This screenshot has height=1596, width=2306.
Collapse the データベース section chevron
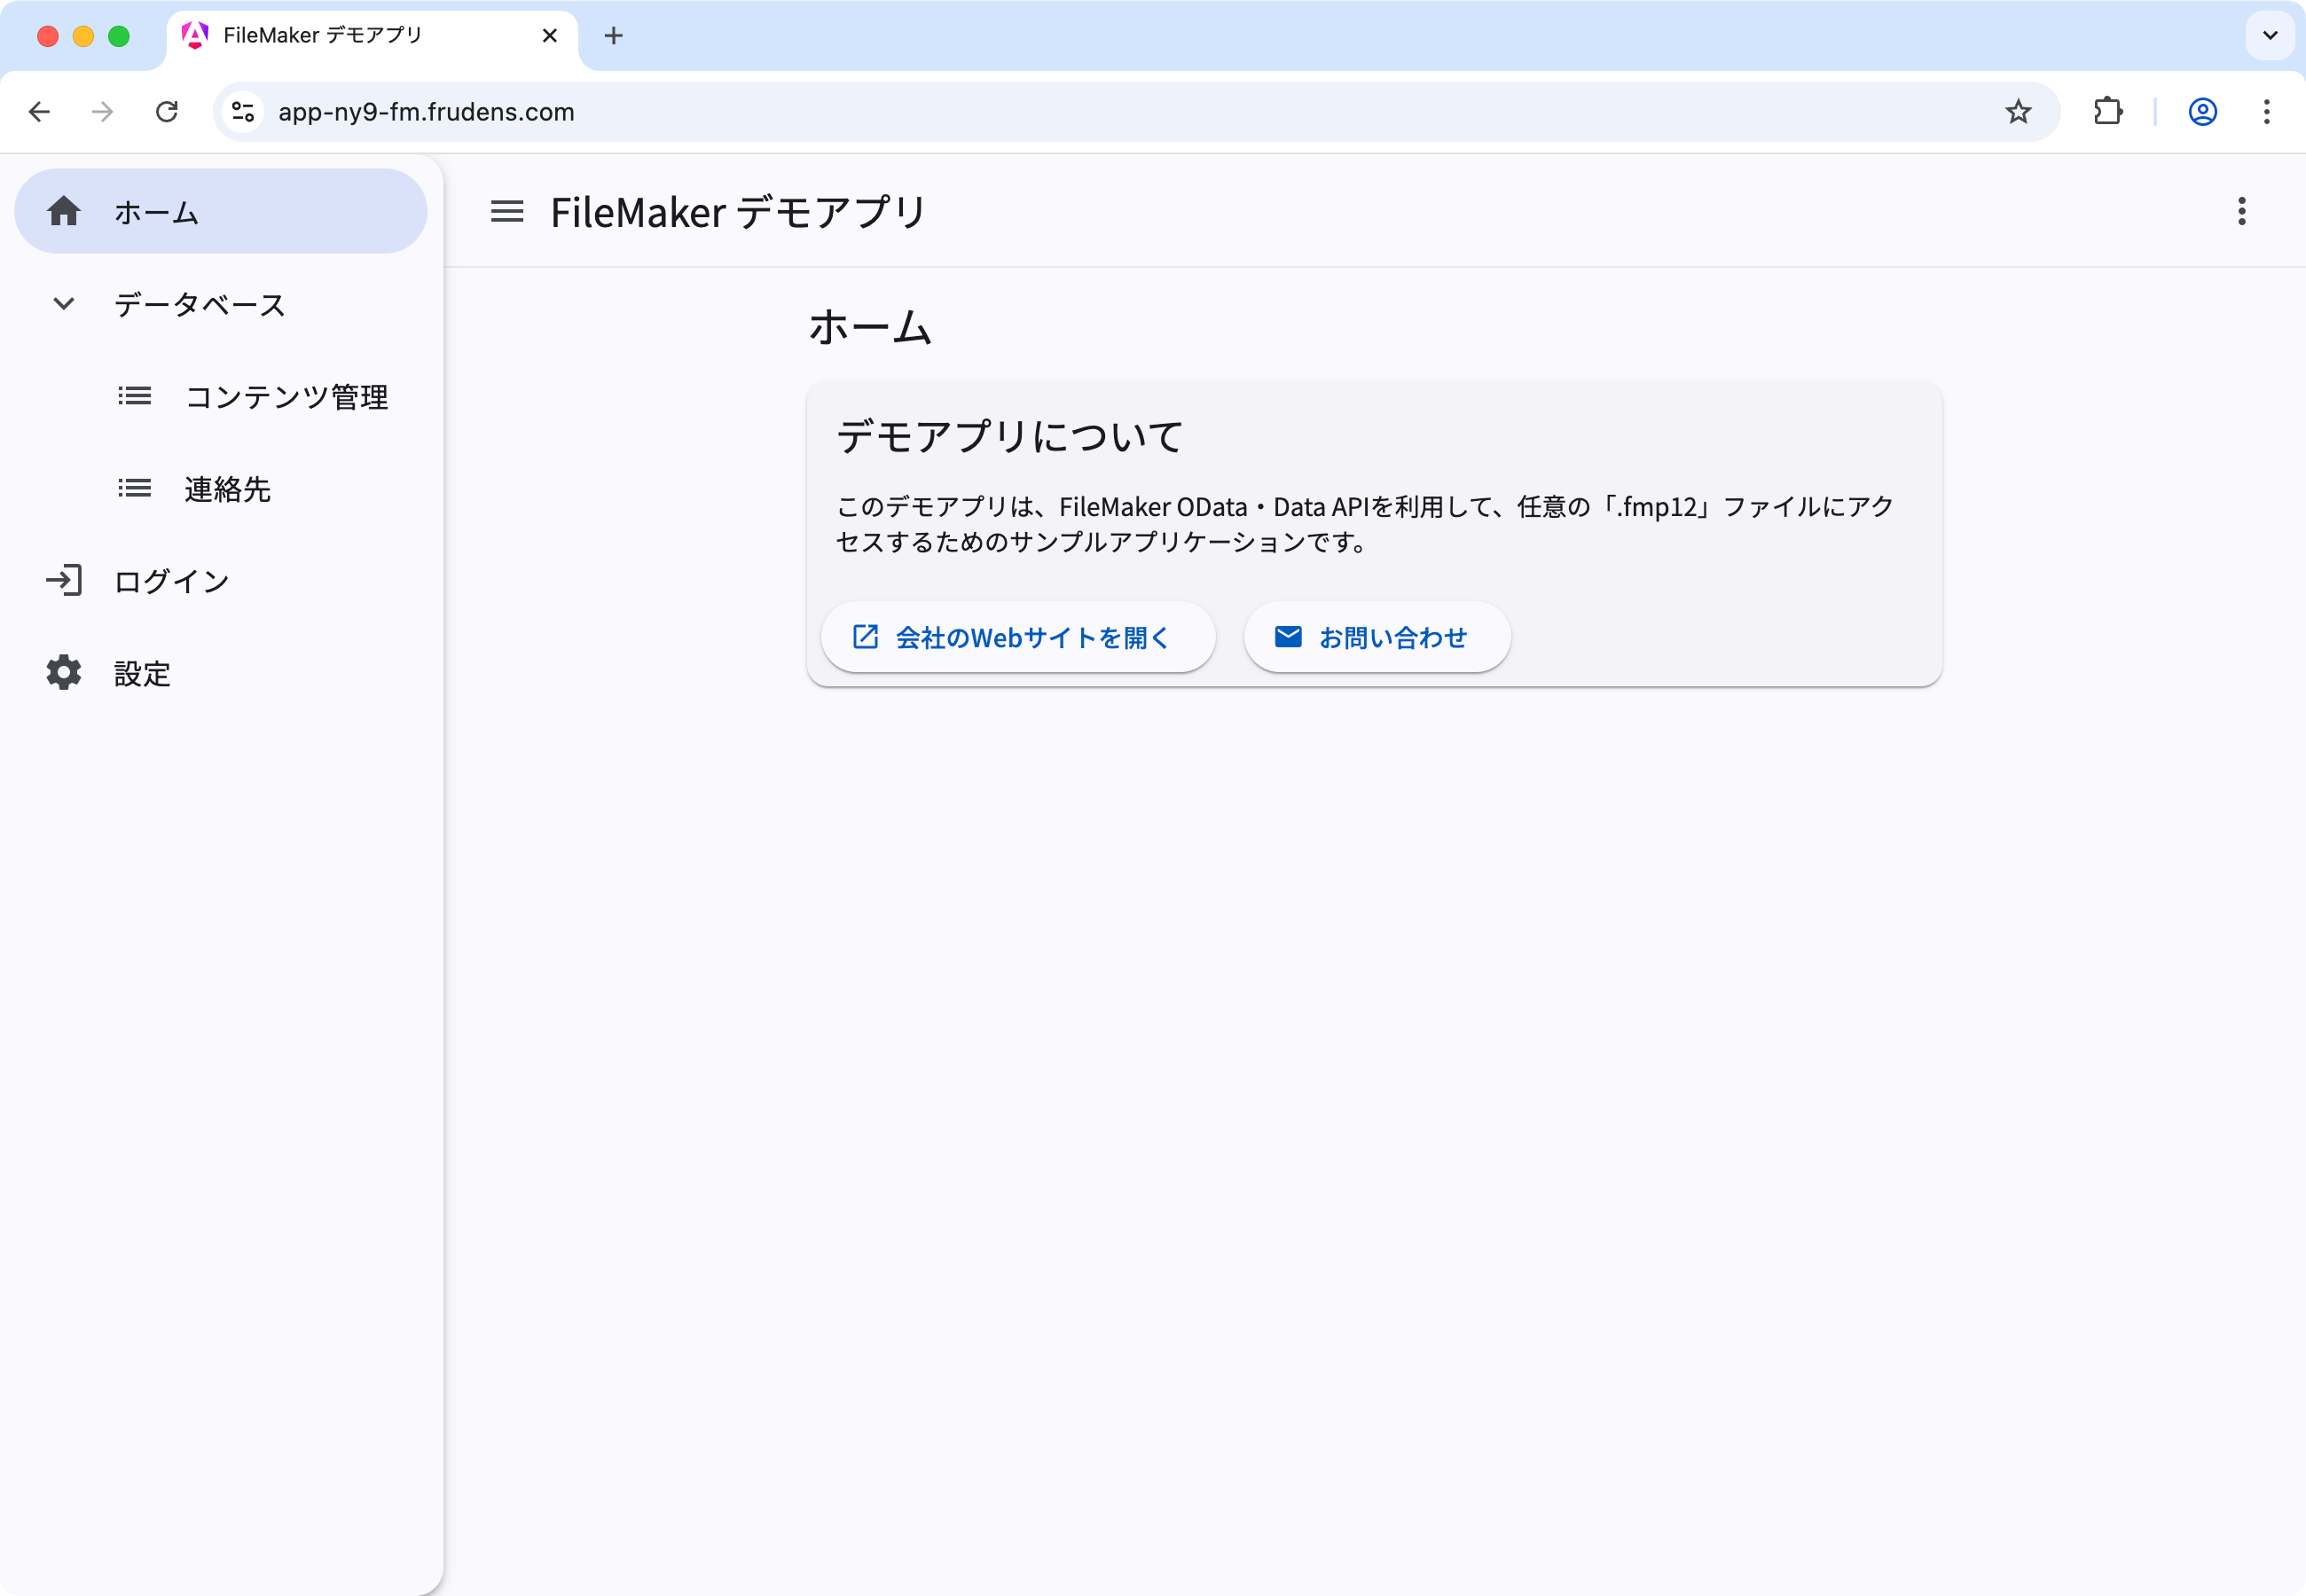point(64,303)
